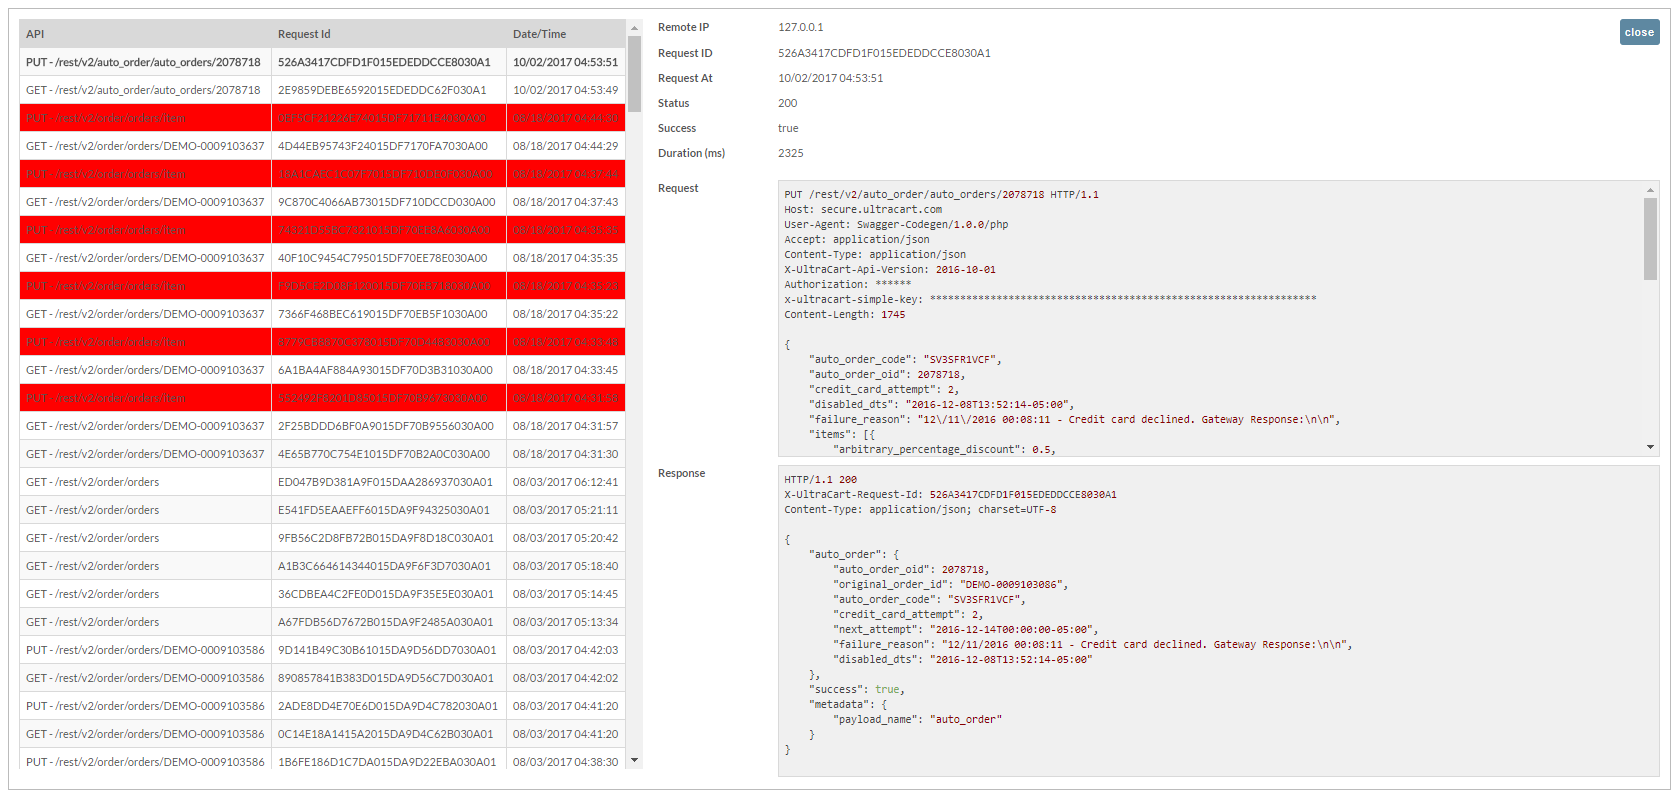This screenshot has height=798, width=1674.
Task: Select request ID 2ADE8DD4E70E6D015DA9D4C782030A01
Action: (323, 706)
